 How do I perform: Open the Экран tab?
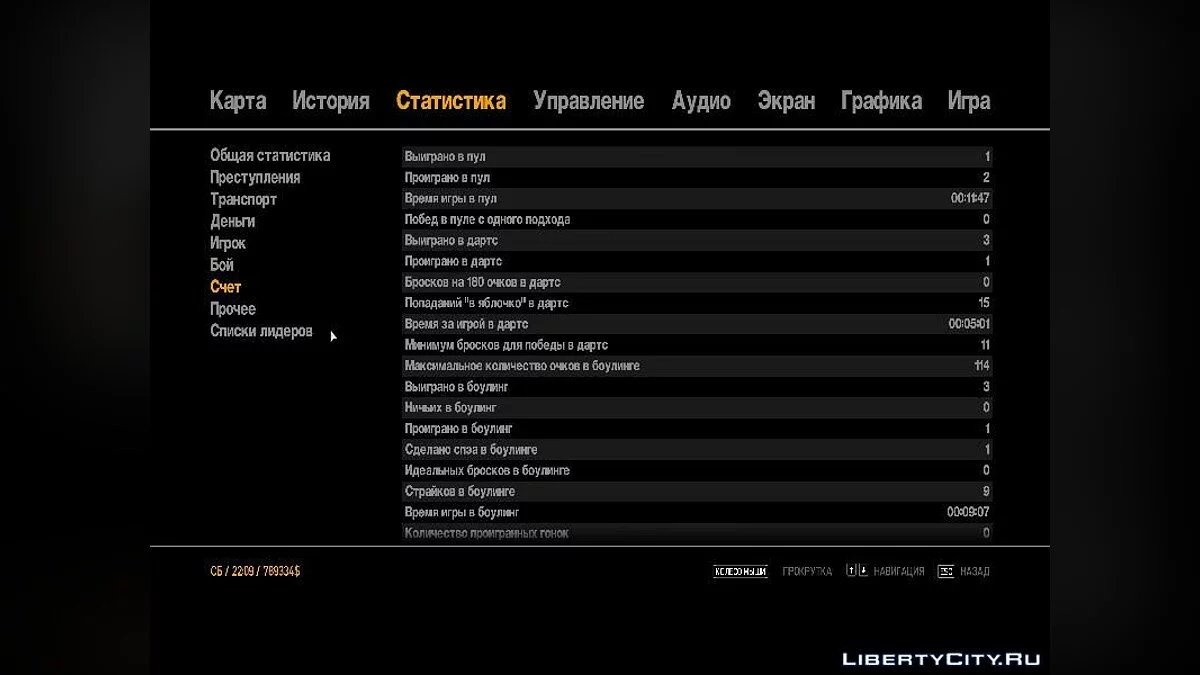786,101
